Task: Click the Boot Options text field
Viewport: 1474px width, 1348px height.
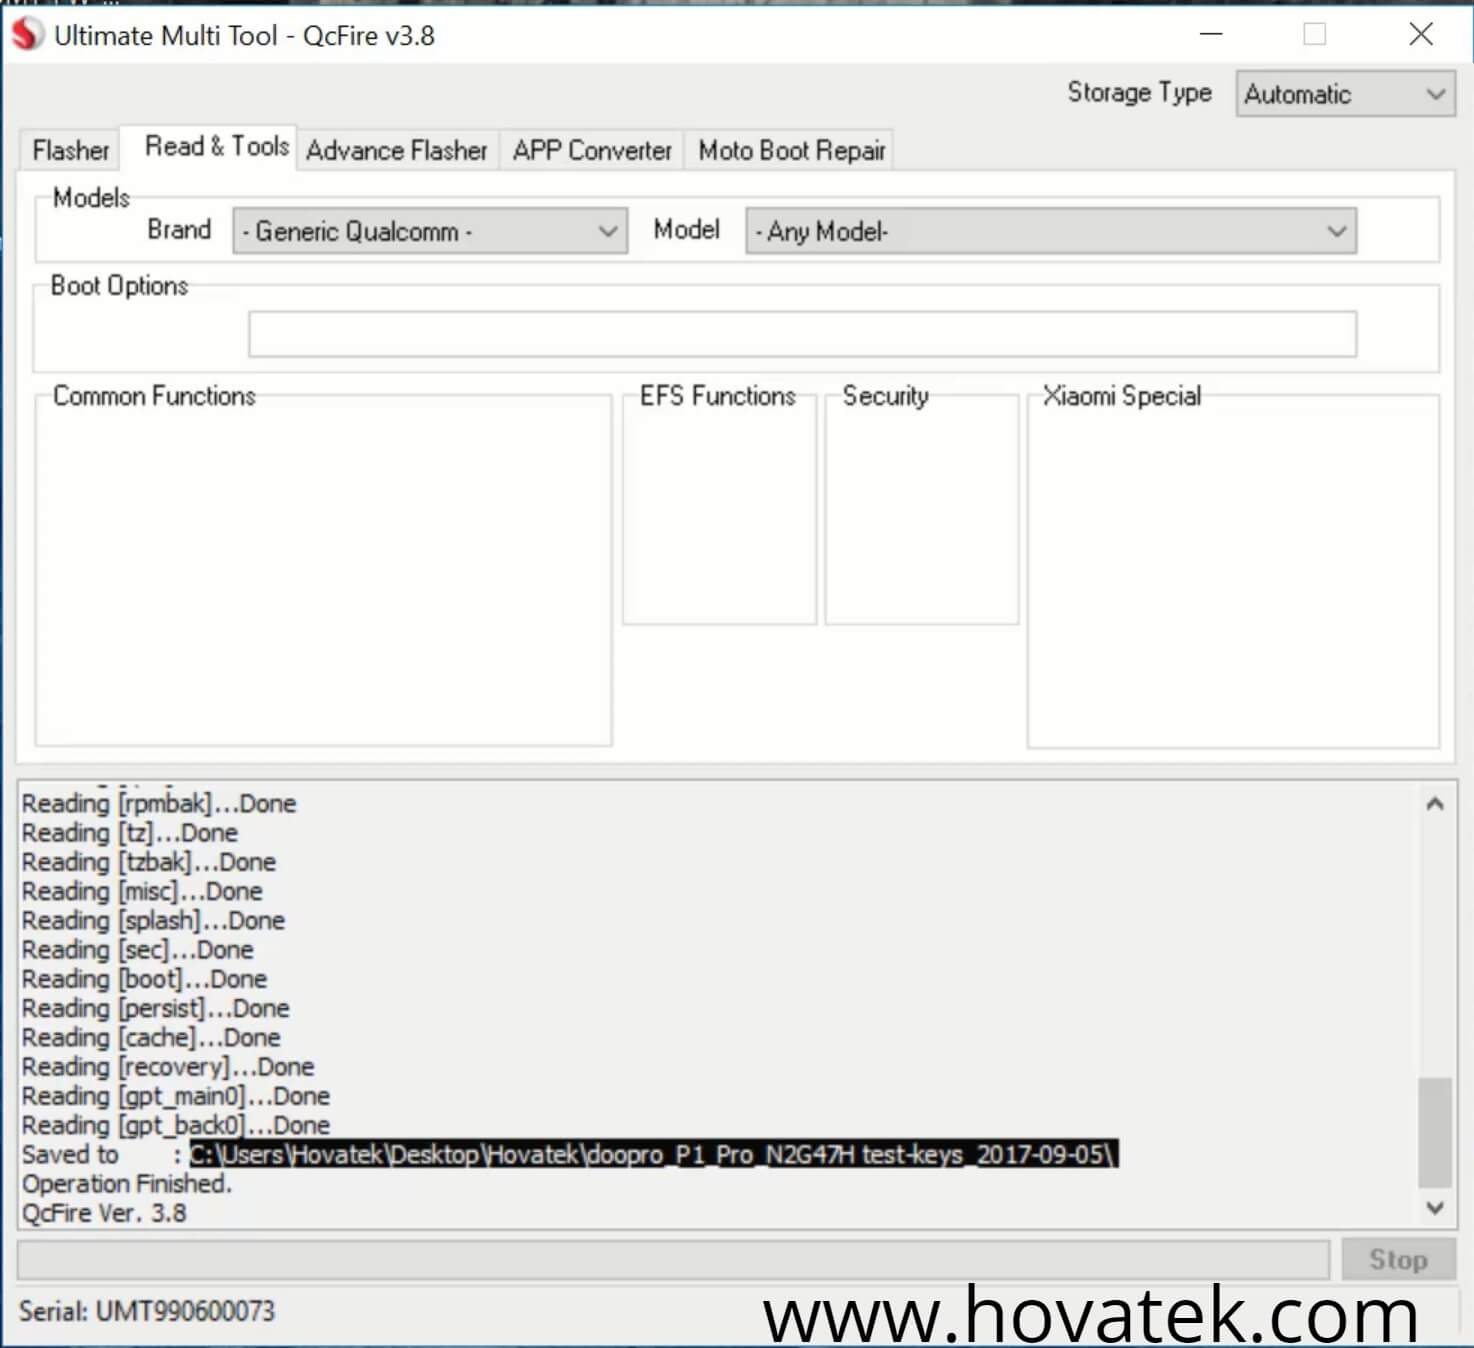Action: (802, 334)
